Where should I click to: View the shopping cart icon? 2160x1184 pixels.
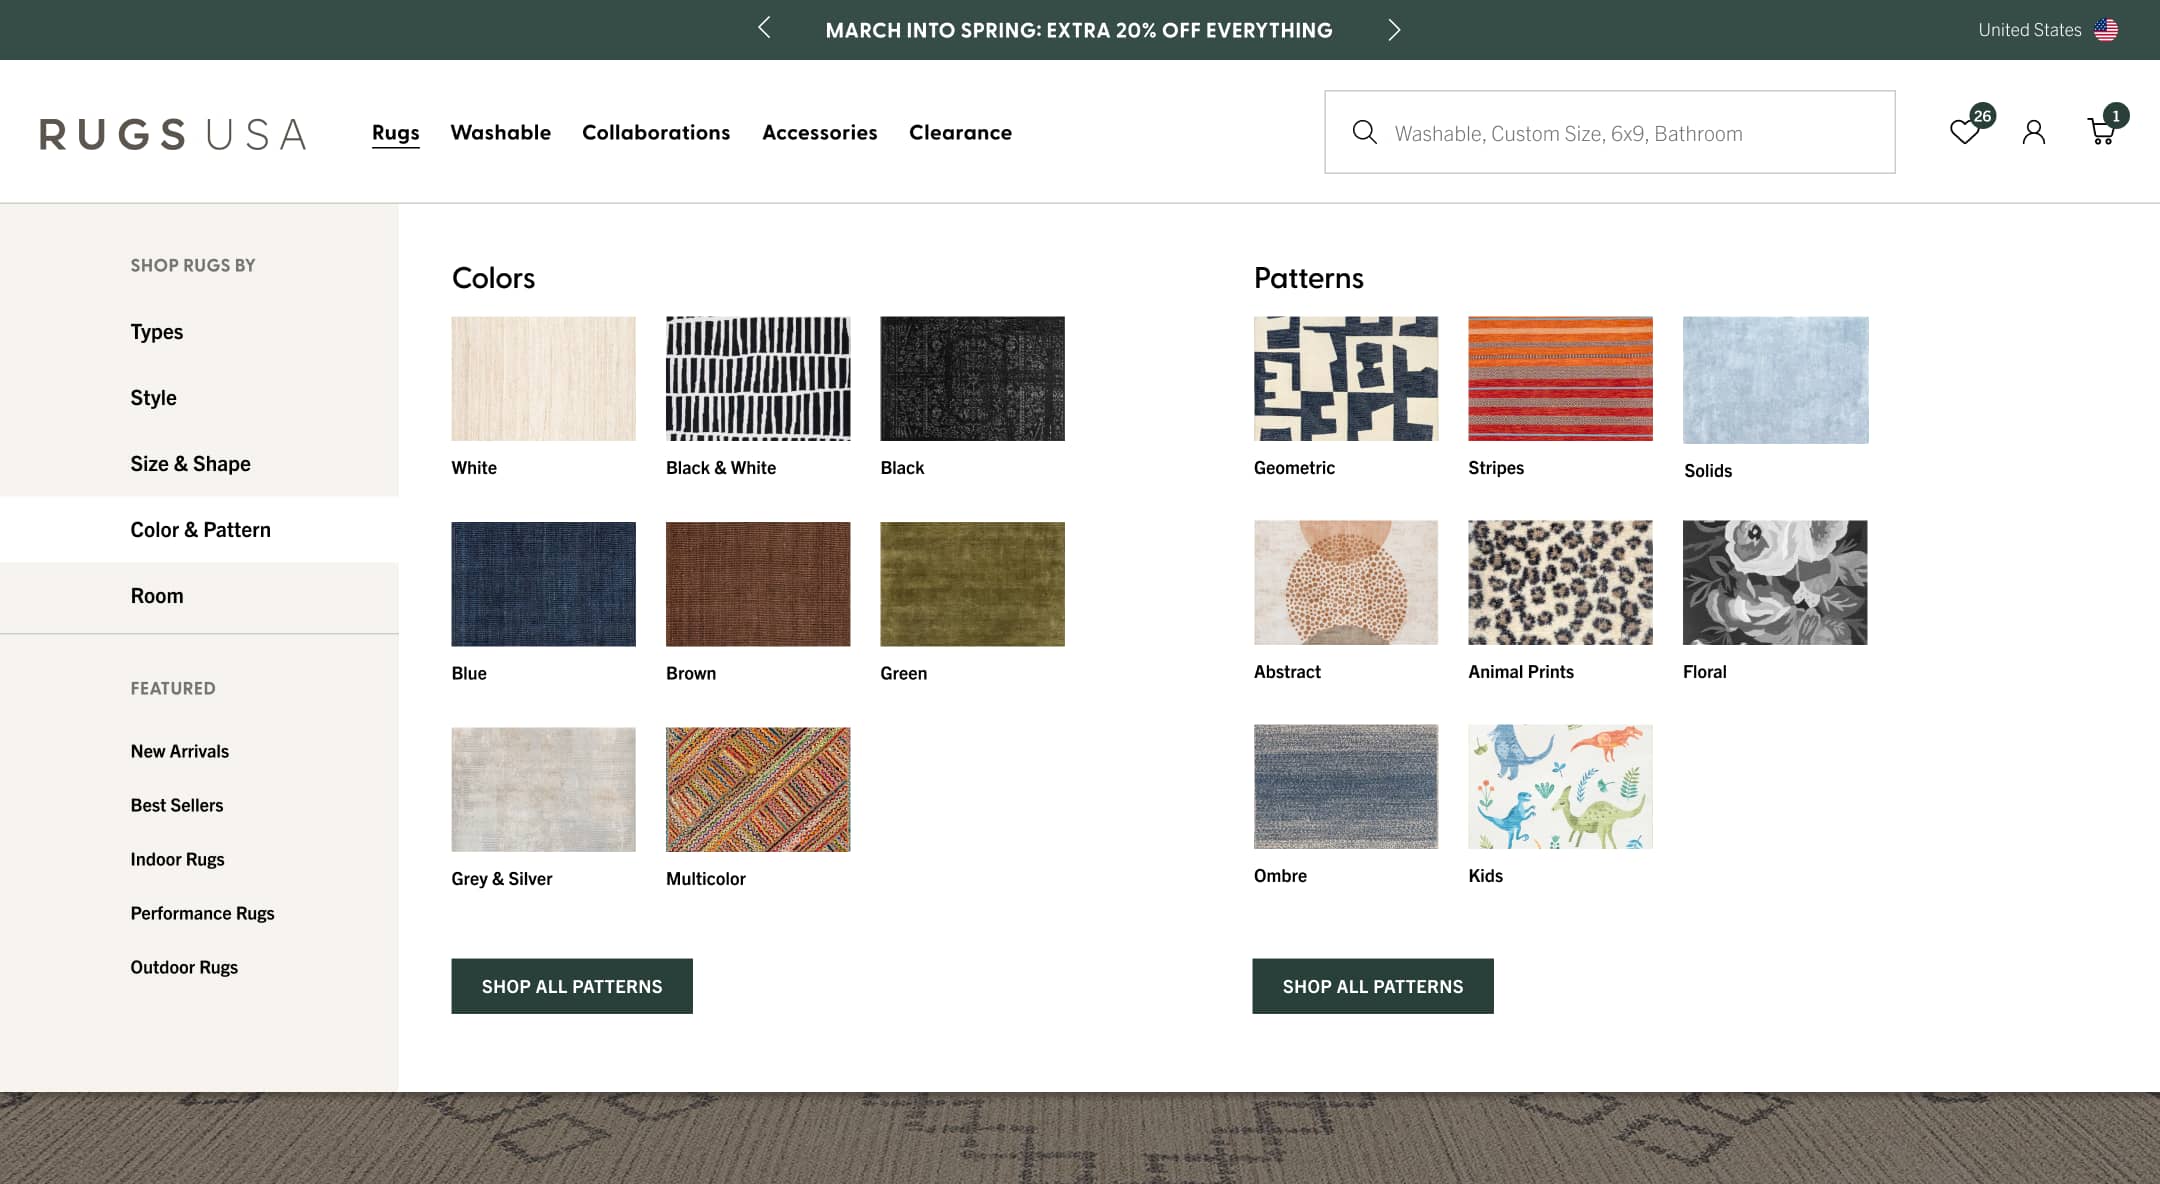(x=2100, y=131)
